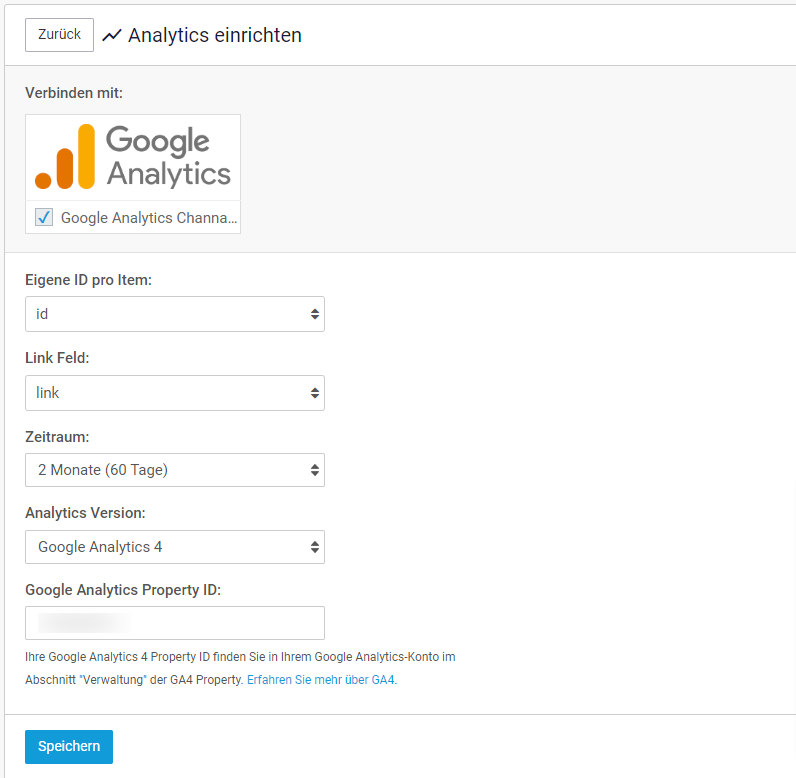Viewport: 796px width, 778px height.
Task: Click the orange Google Analytics bar chart logo
Action: (x=65, y=156)
